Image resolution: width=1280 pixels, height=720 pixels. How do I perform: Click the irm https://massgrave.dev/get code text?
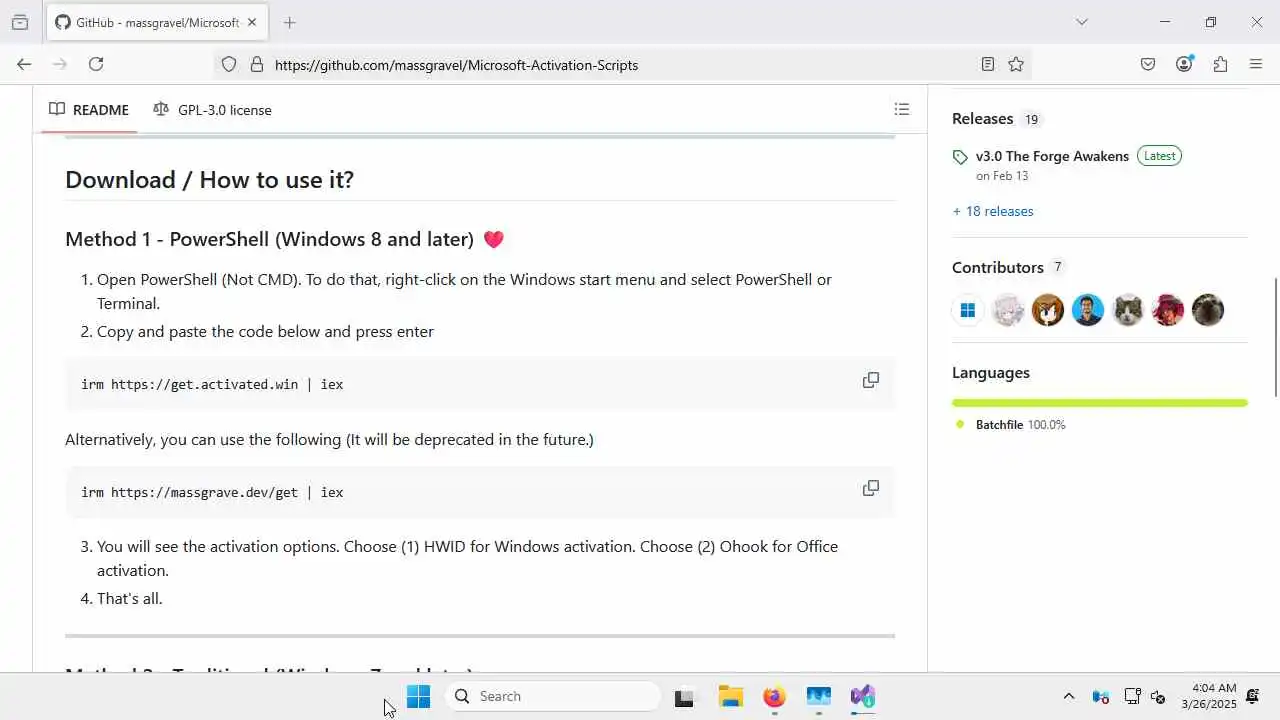click(212, 492)
